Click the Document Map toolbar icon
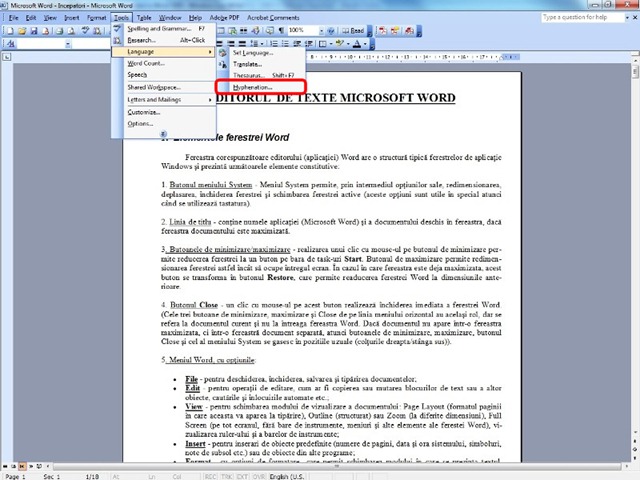Screen dimensions: 640x480 click(270, 31)
